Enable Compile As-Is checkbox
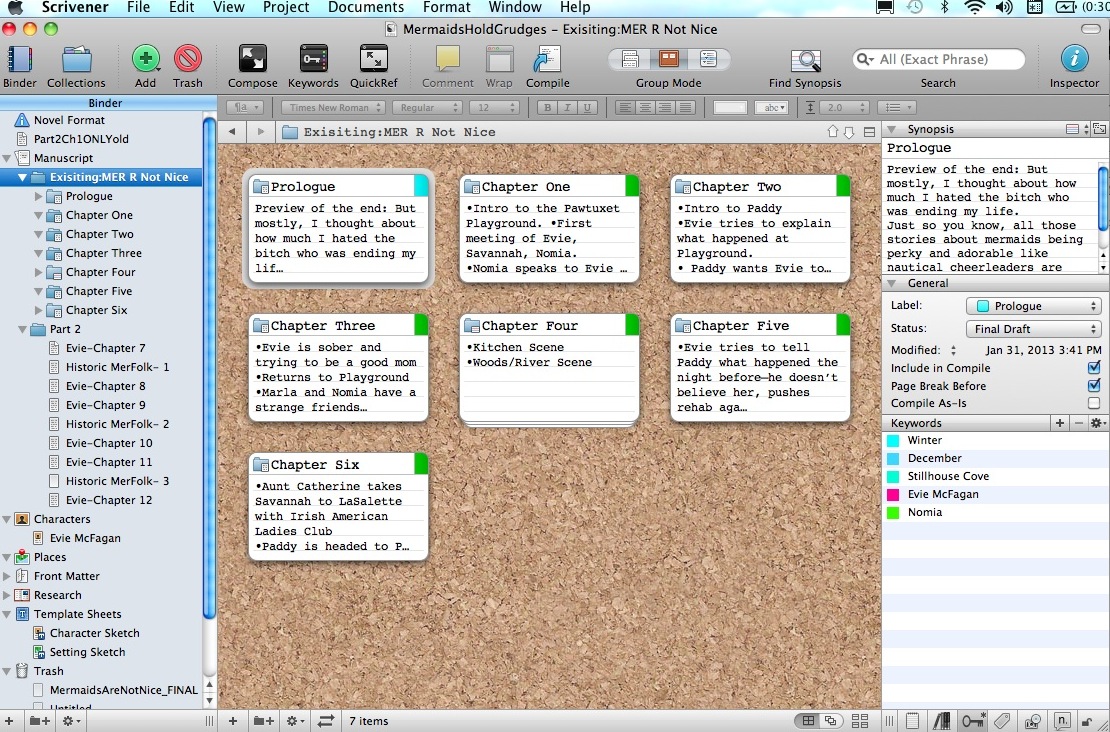The height and width of the screenshot is (732, 1110). pos(1094,403)
